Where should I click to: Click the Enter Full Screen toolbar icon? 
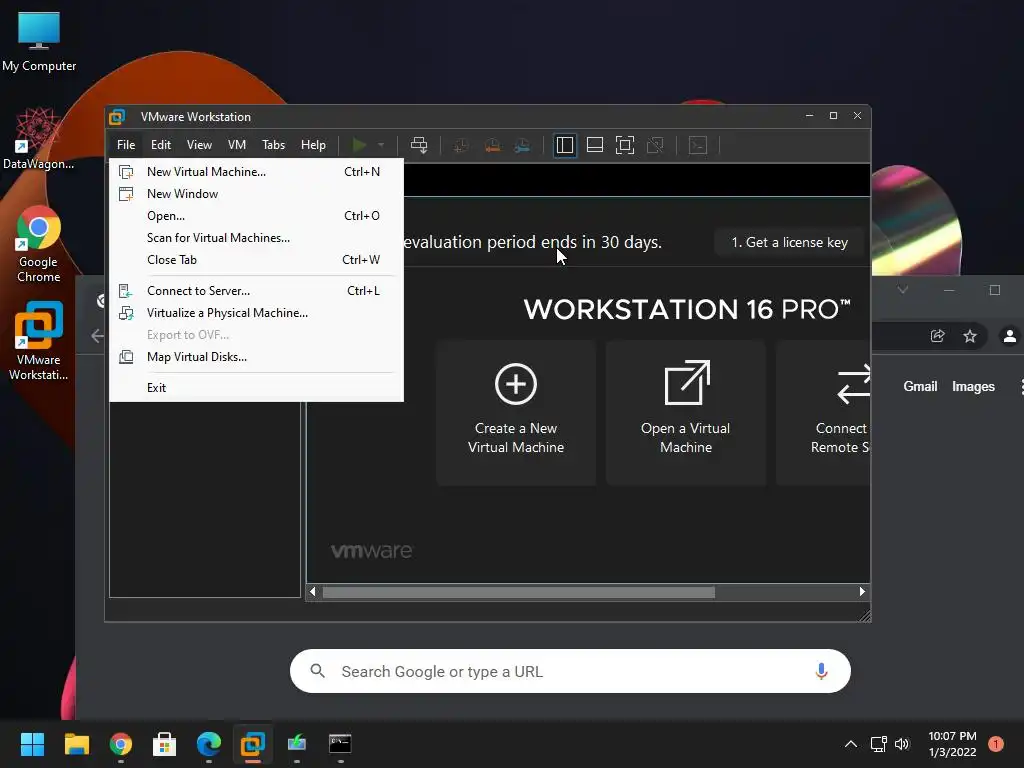625,145
